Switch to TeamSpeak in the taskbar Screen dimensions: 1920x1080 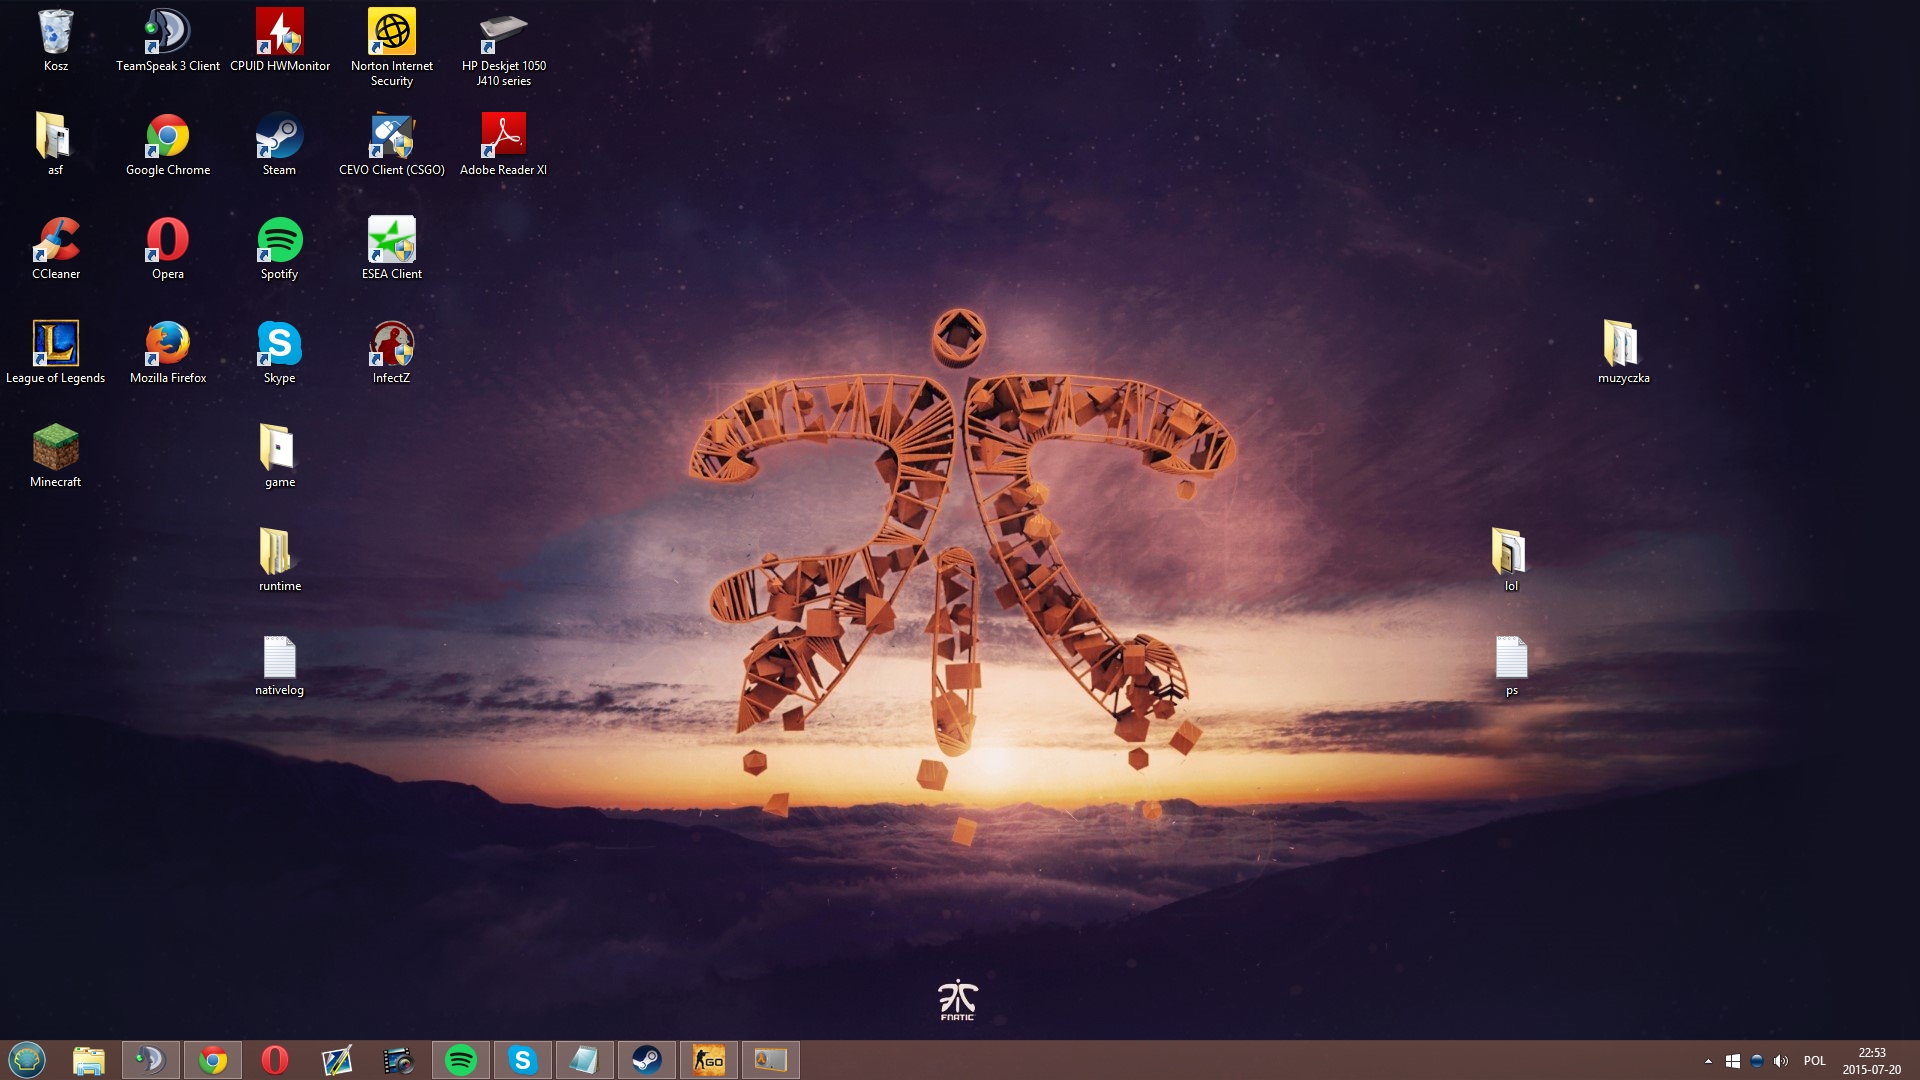tap(151, 1060)
